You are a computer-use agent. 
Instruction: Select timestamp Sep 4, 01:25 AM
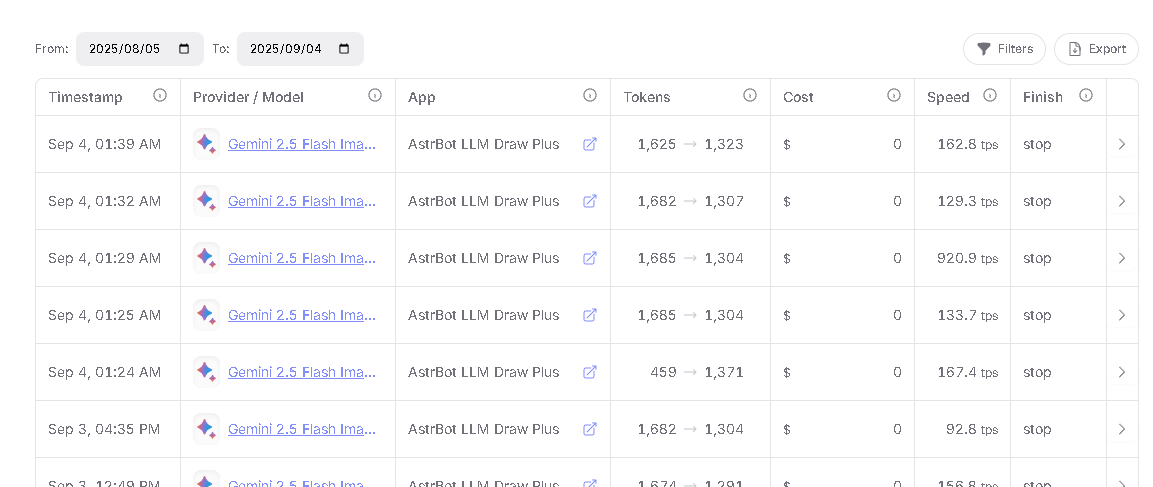pyautogui.click(x=104, y=315)
